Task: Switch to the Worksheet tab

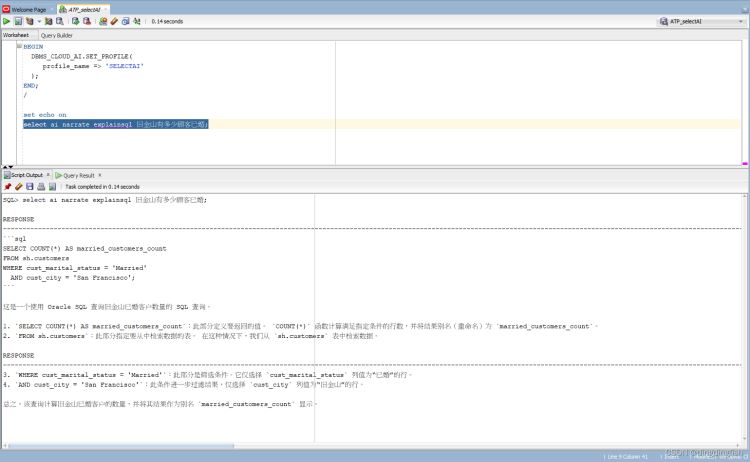Action: tap(16, 35)
